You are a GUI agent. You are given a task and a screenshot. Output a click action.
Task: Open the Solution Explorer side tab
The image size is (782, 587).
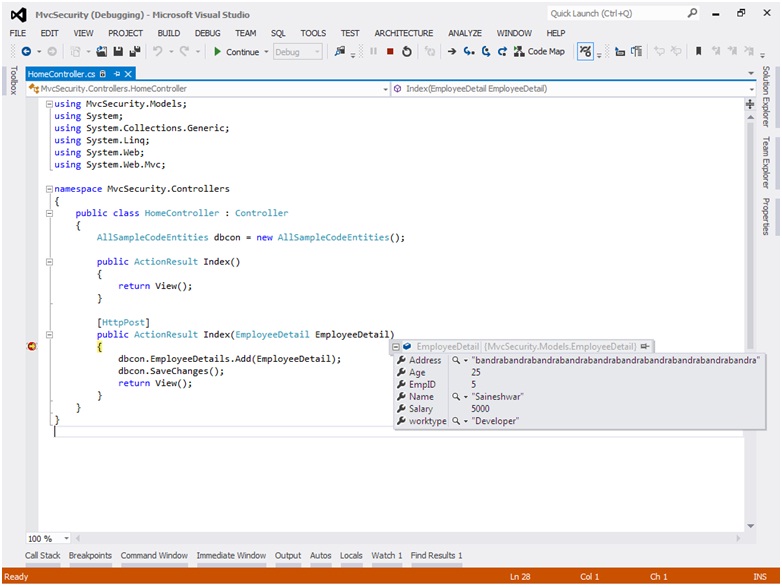tap(766, 96)
